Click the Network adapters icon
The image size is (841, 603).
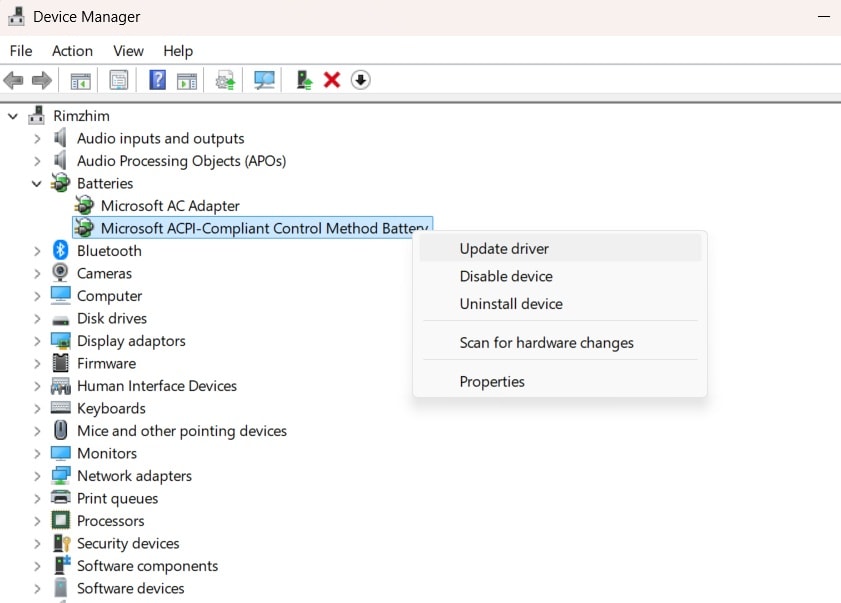point(61,475)
